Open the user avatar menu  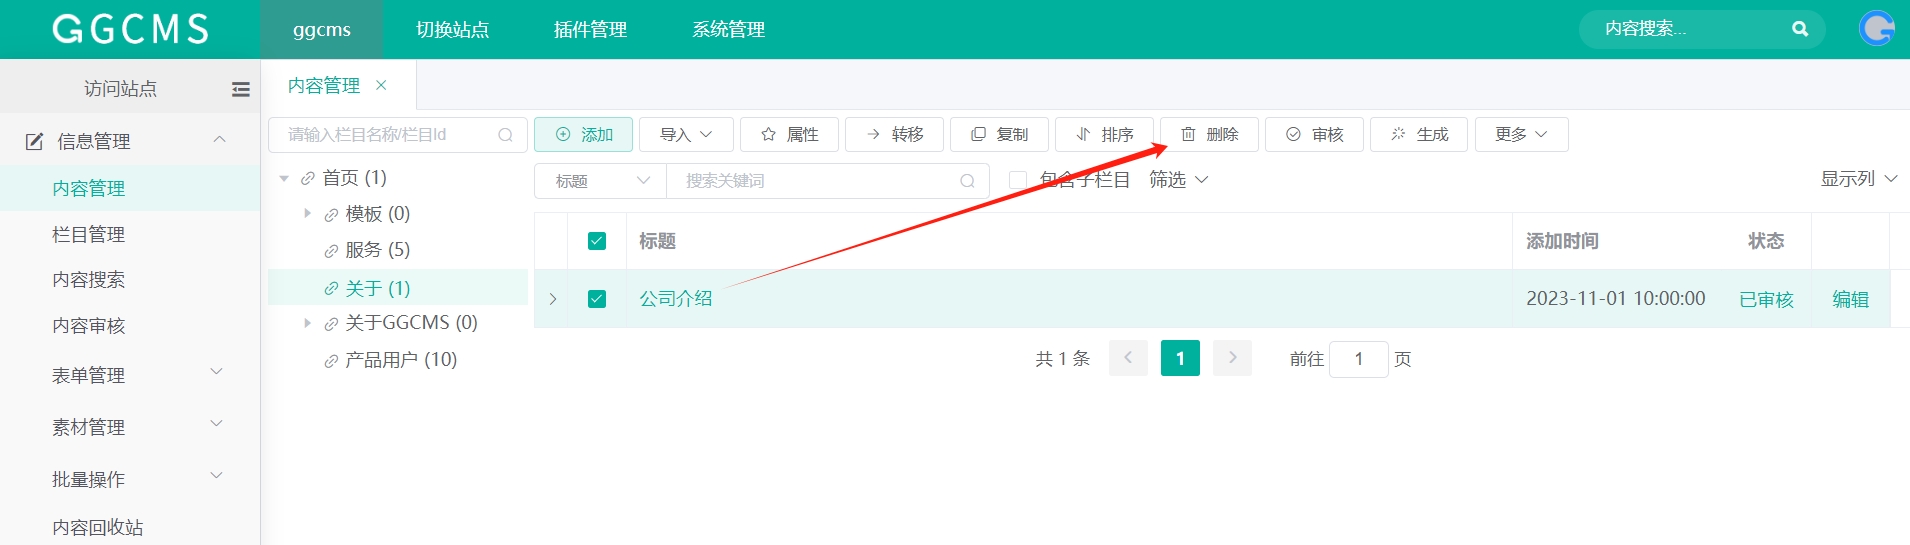(1877, 28)
